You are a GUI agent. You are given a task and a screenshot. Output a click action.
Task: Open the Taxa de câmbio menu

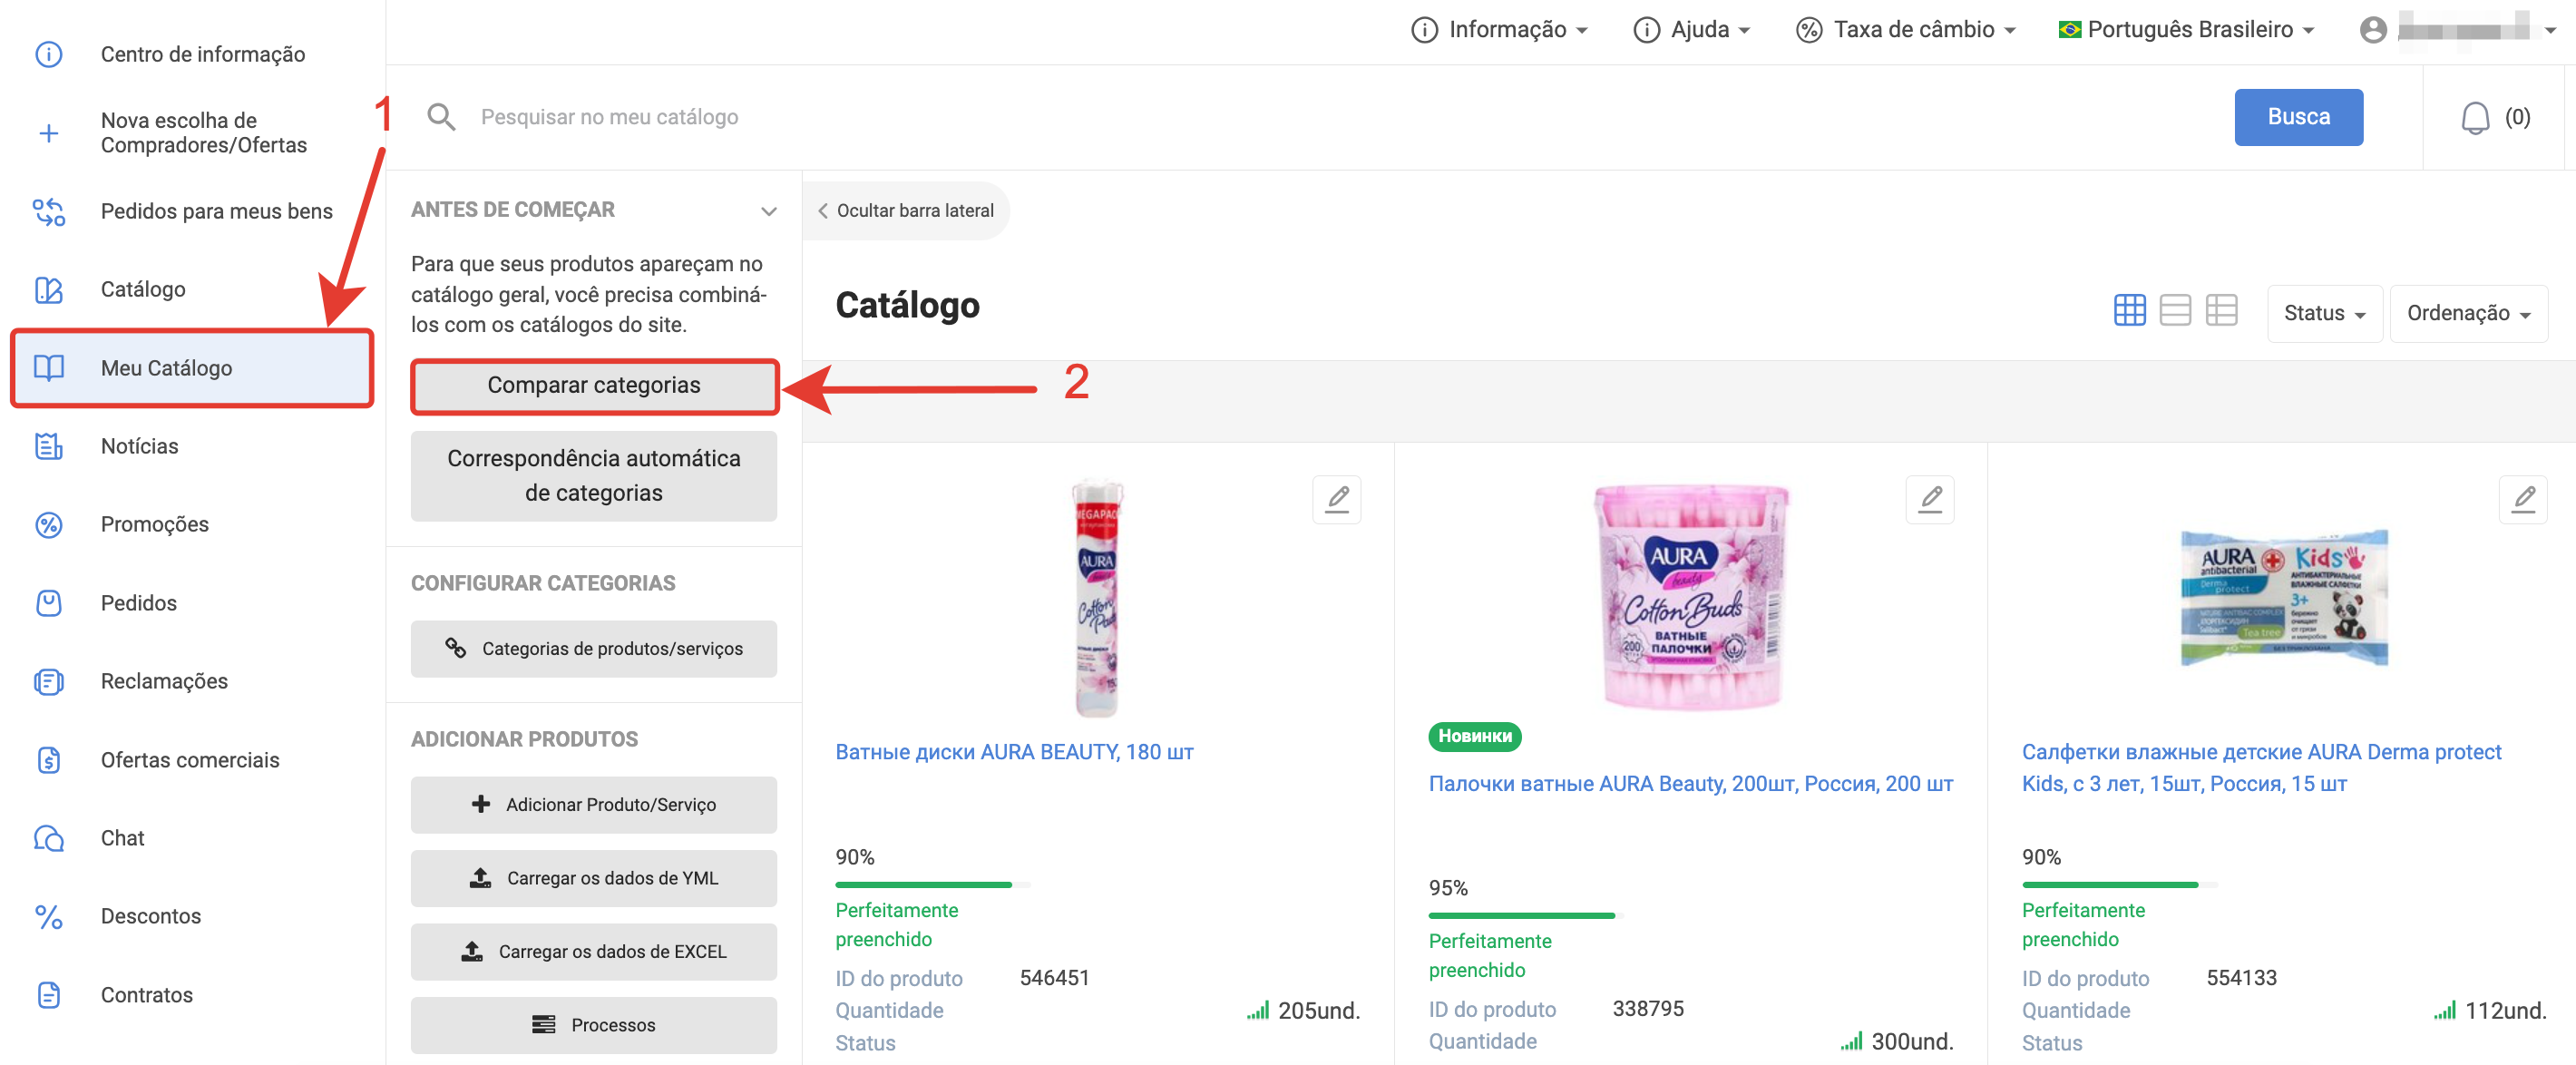(x=1905, y=30)
